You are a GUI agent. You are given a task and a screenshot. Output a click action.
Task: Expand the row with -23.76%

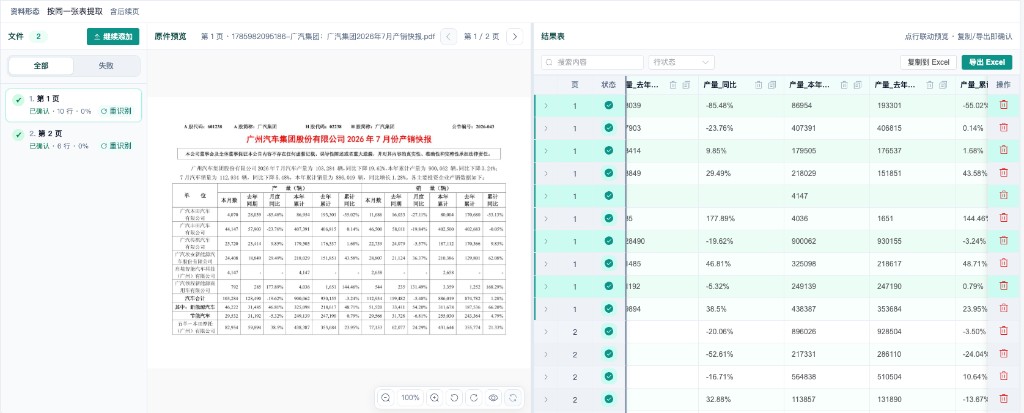tap(546, 128)
